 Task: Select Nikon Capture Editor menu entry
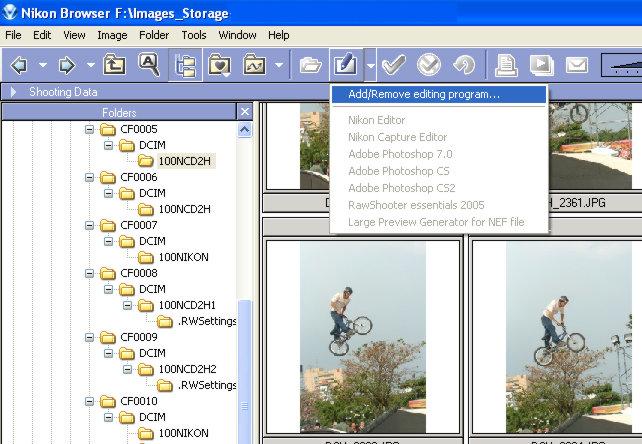439,137
